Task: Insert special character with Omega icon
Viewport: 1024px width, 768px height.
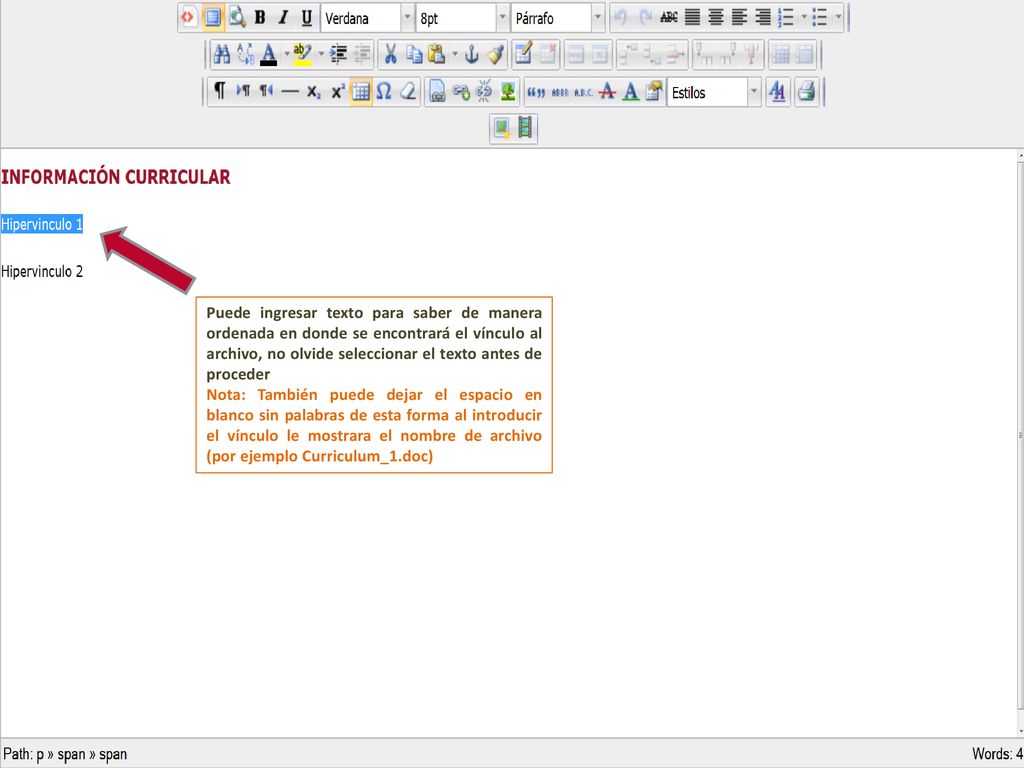Action: point(384,91)
